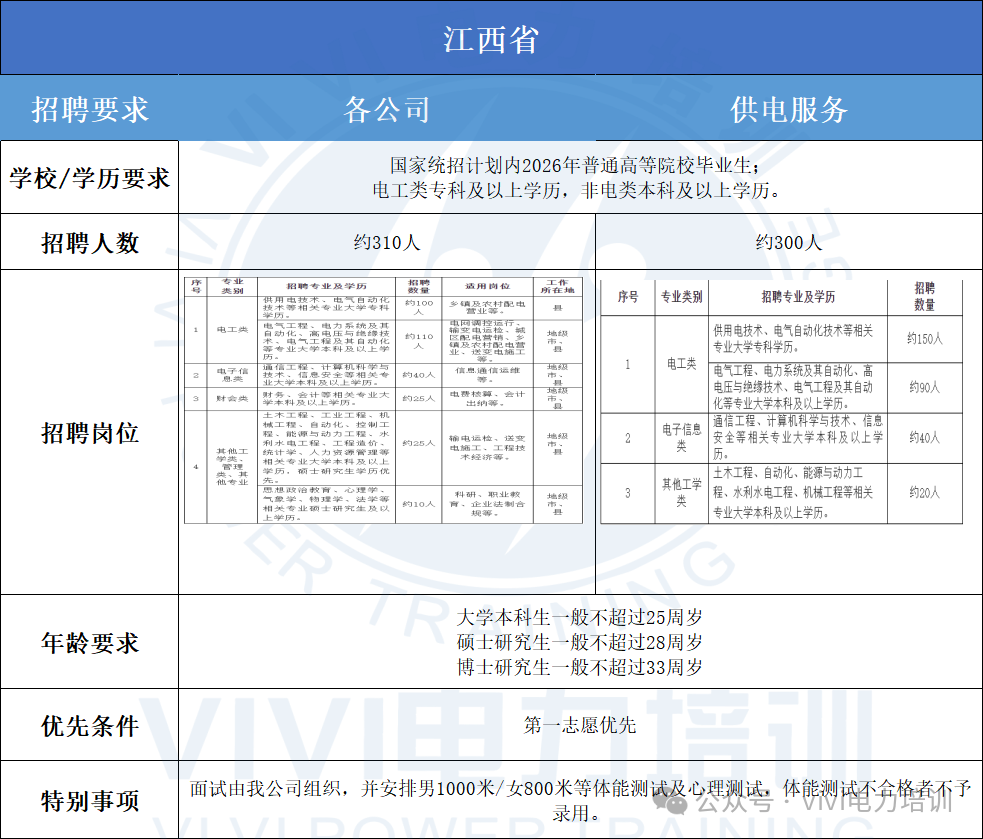983x839 pixels.
Task: Click the 招聘人数 row label
Action: pos(89,243)
